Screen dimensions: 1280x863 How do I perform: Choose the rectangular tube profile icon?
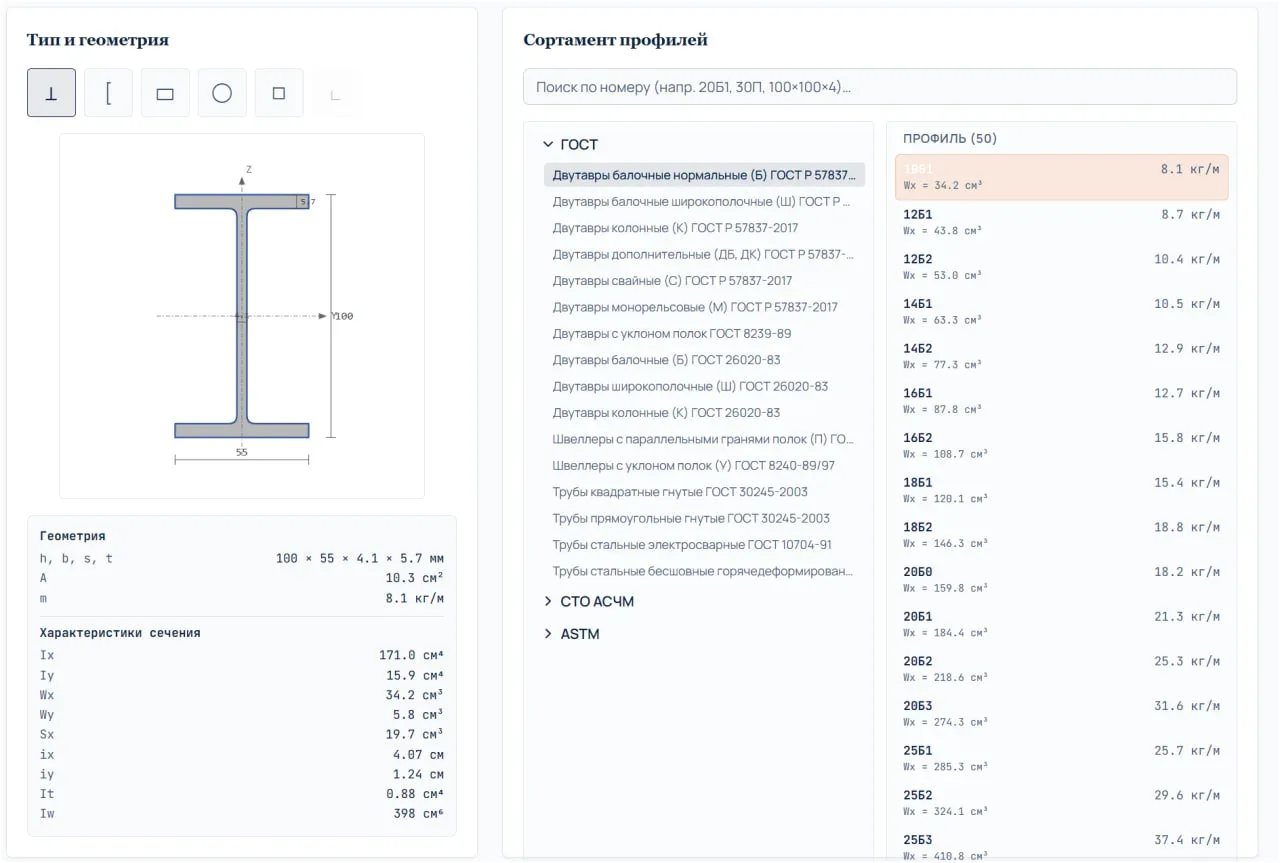coord(165,93)
